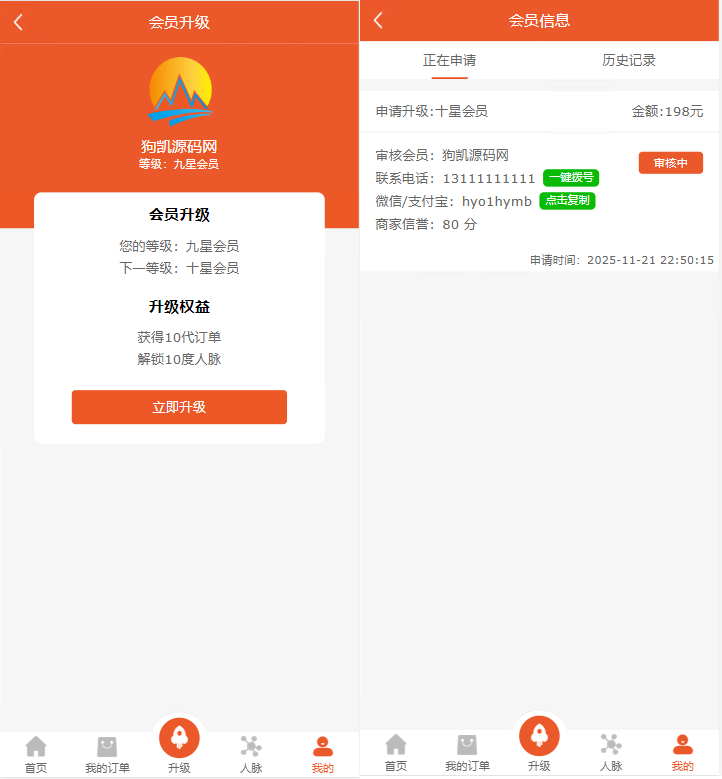Image resolution: width=722 pixels, height=779 pixels.
Task: Switch to the 正在申请 tab
Action: [449, 60]
